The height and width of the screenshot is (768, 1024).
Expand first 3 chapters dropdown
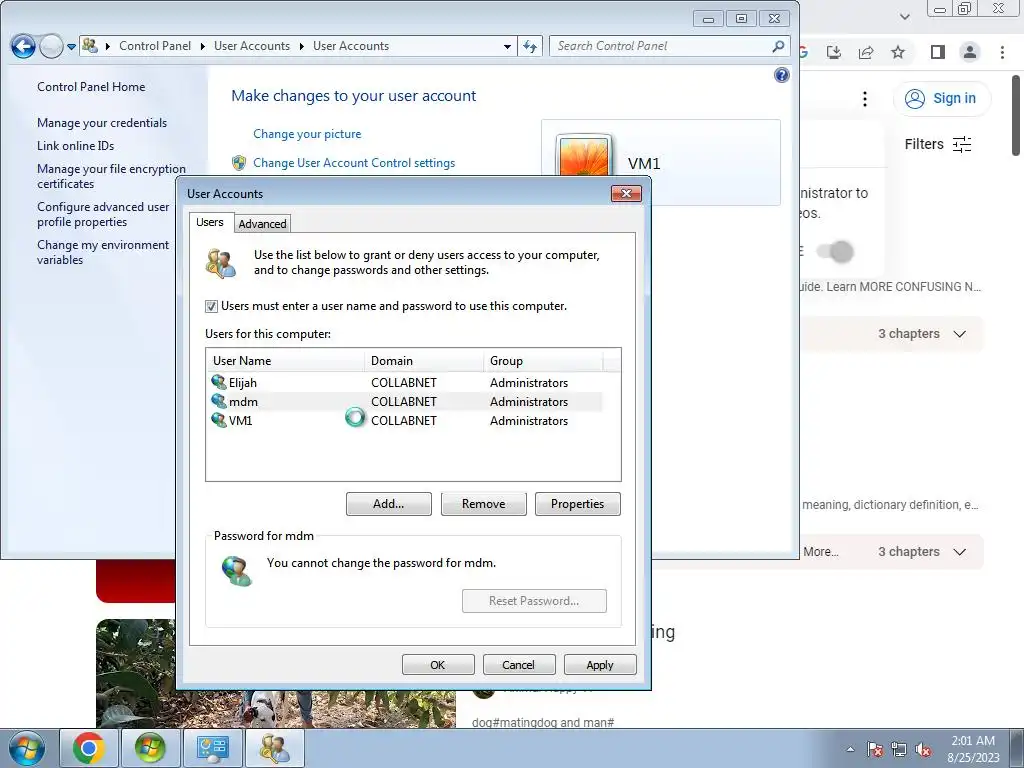[921, 334]
